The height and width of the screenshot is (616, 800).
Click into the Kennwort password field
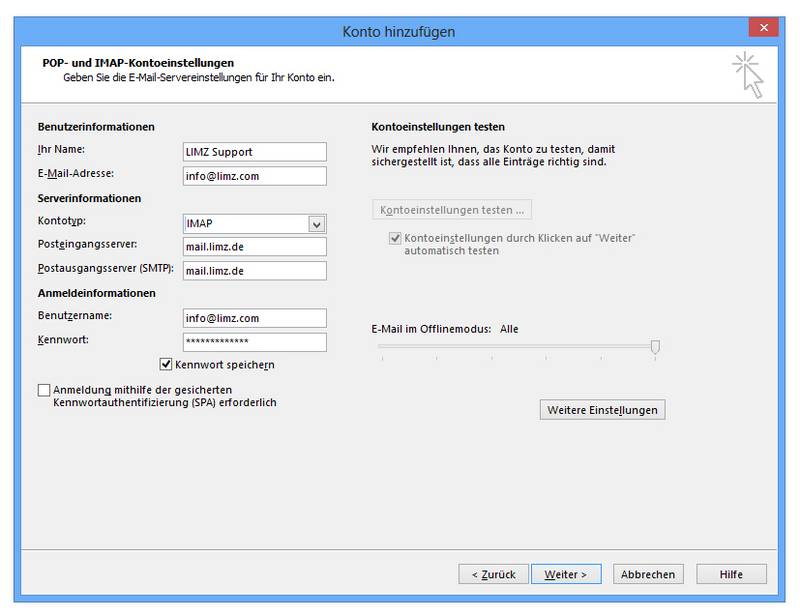click(255, 342)
